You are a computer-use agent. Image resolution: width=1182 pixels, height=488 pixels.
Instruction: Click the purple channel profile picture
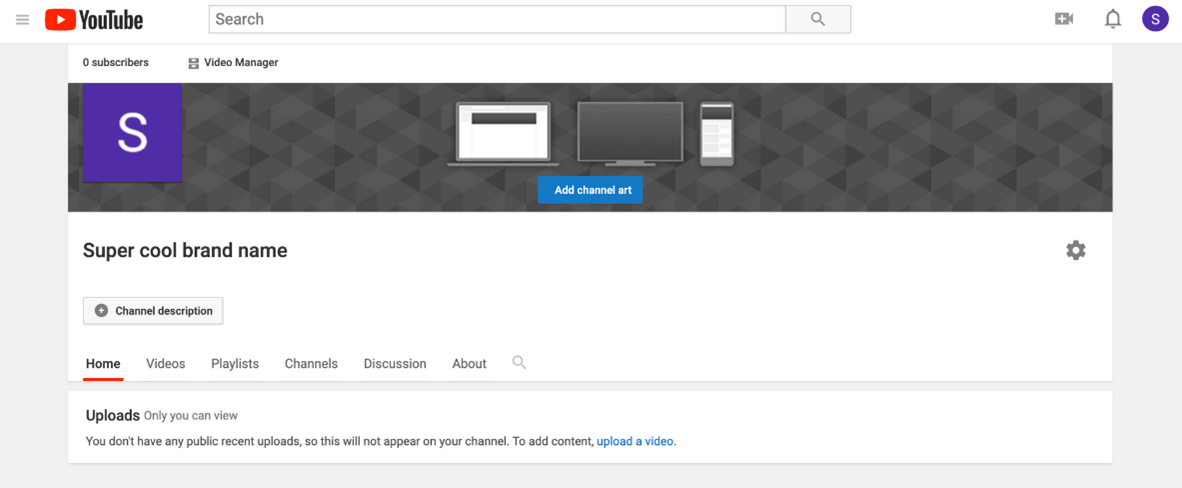(132, 133)
